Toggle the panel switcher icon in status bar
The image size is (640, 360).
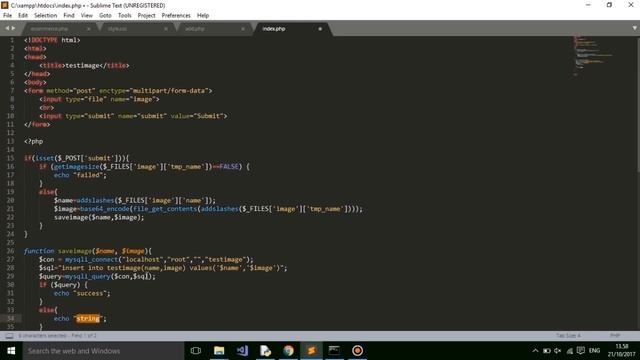9,336
